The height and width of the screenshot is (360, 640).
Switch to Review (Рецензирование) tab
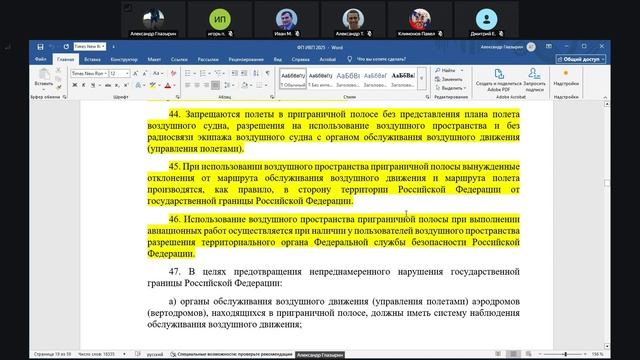[246, 59]
